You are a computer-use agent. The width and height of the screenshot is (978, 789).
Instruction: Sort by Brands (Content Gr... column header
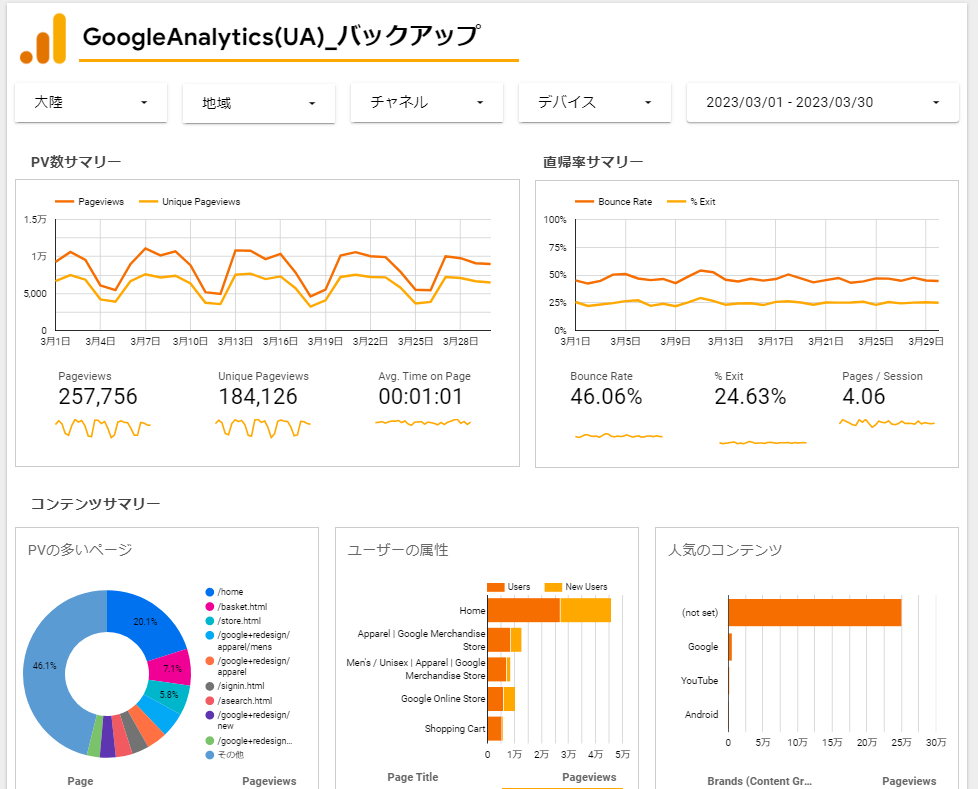[x=760, y=781]
